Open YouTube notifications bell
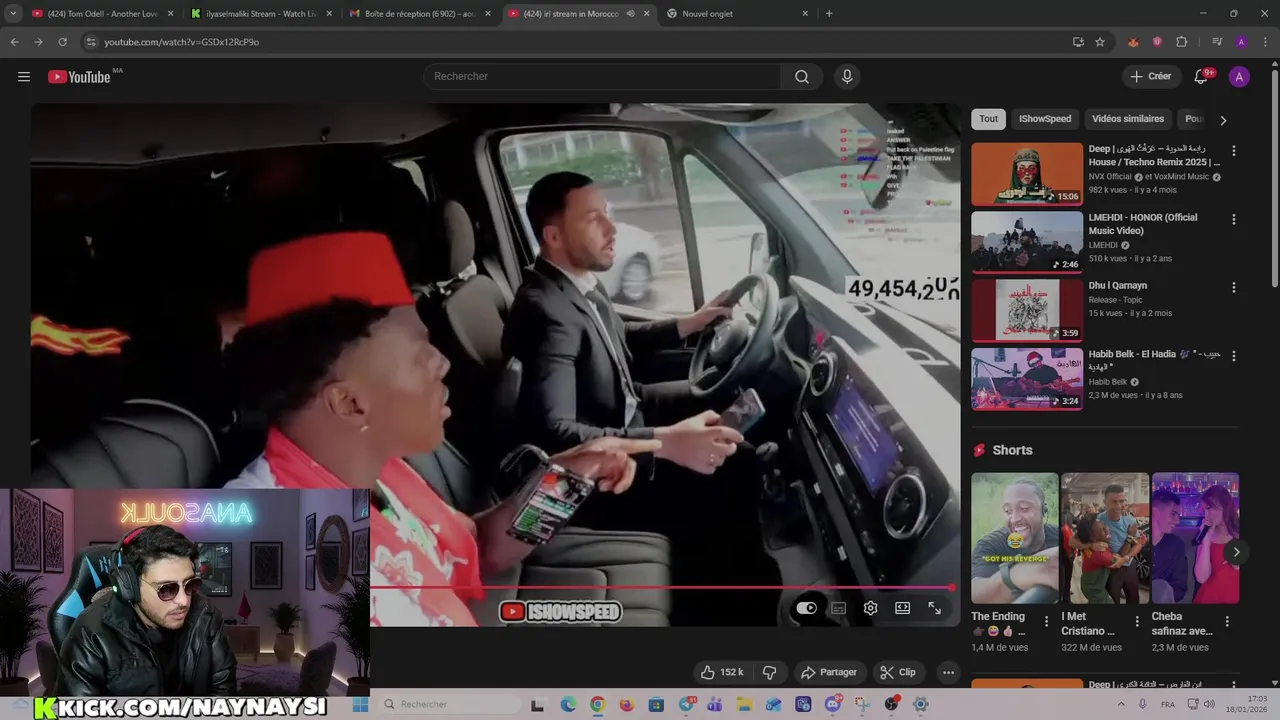Image resolution: width=1280 pixels, height=720 pixels. 1202,77
